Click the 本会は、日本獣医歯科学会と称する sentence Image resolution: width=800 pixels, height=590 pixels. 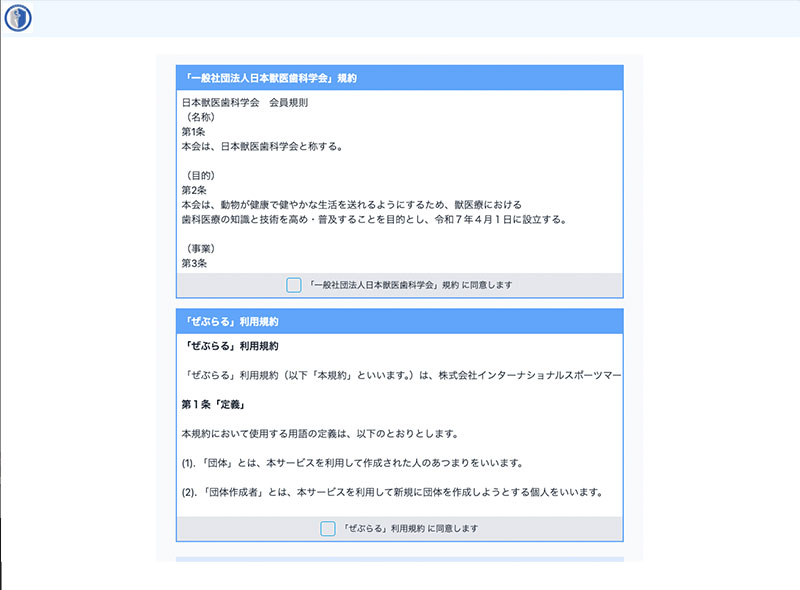(x=262, y=147)
